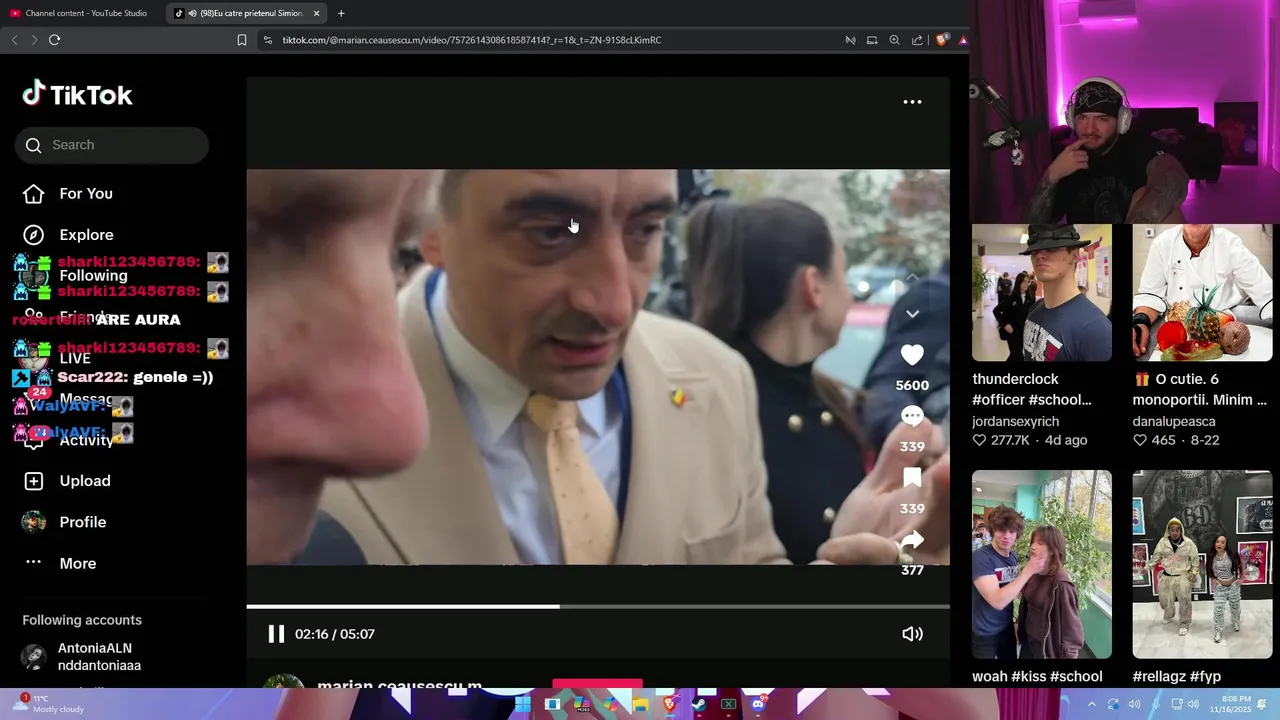Screen dimensions: 1280x720
Task: Open the #rellagz #fyp video thumbnail
Action: (1202, 564)
